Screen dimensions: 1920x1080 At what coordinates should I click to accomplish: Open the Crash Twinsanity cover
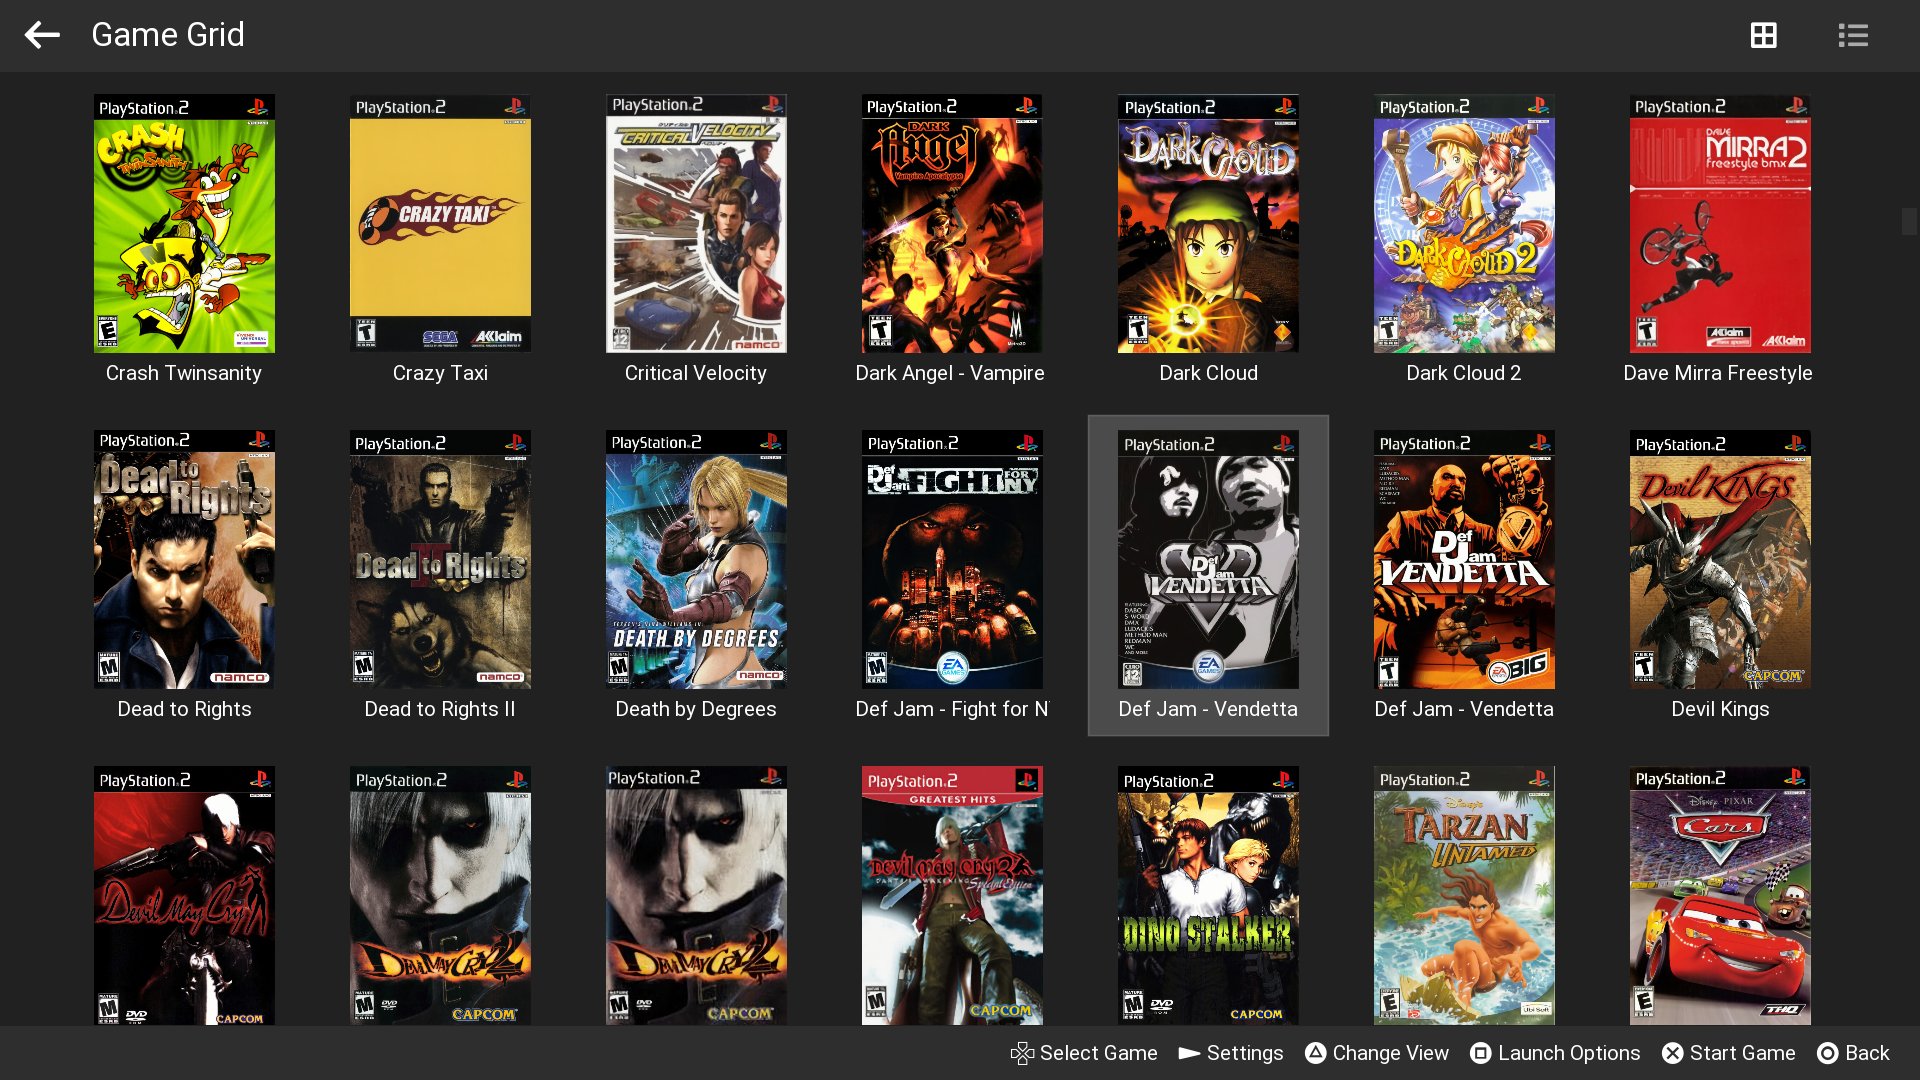point(184,223)
